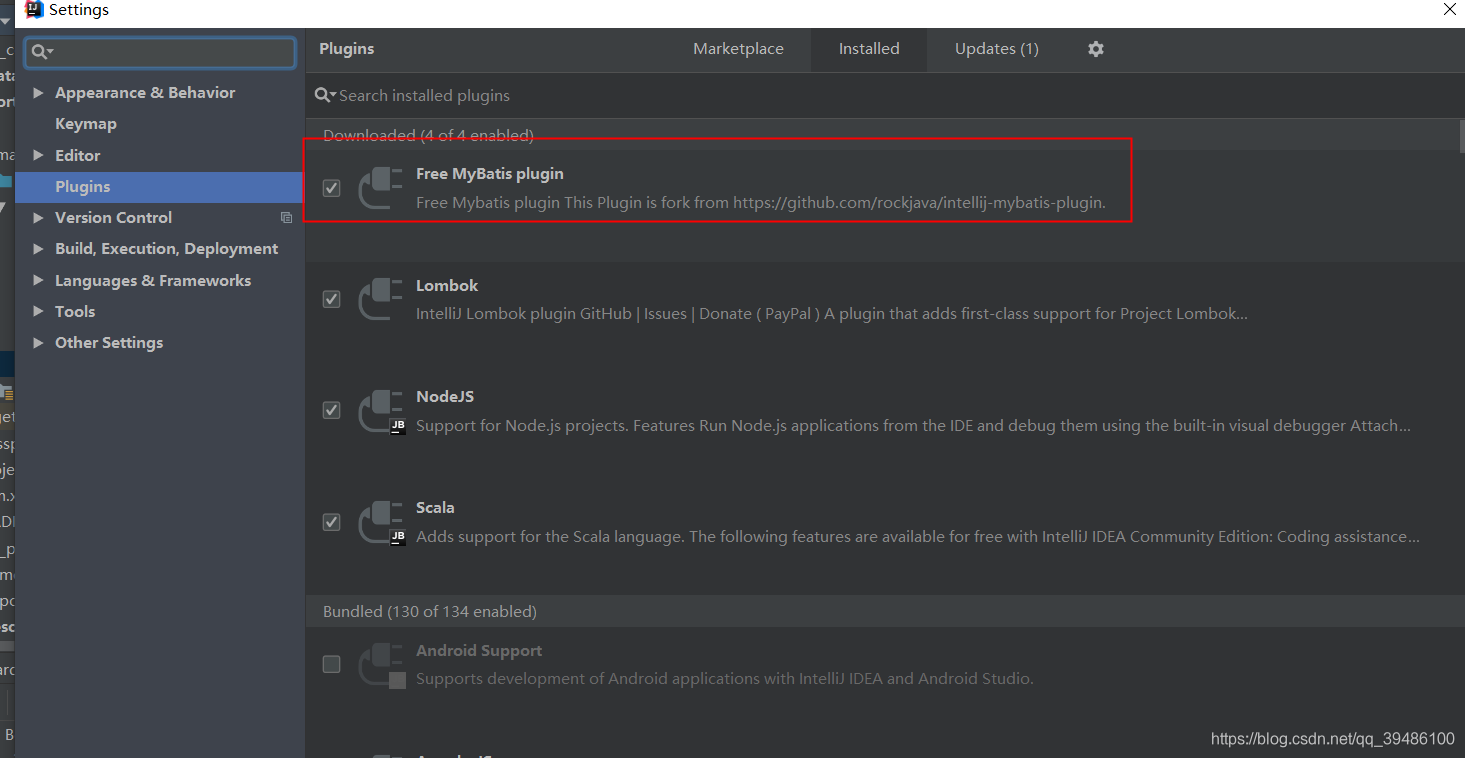Click the Lombok GitHub Issues Donate description
The image size is (1465, 758).
coord(832,313)
